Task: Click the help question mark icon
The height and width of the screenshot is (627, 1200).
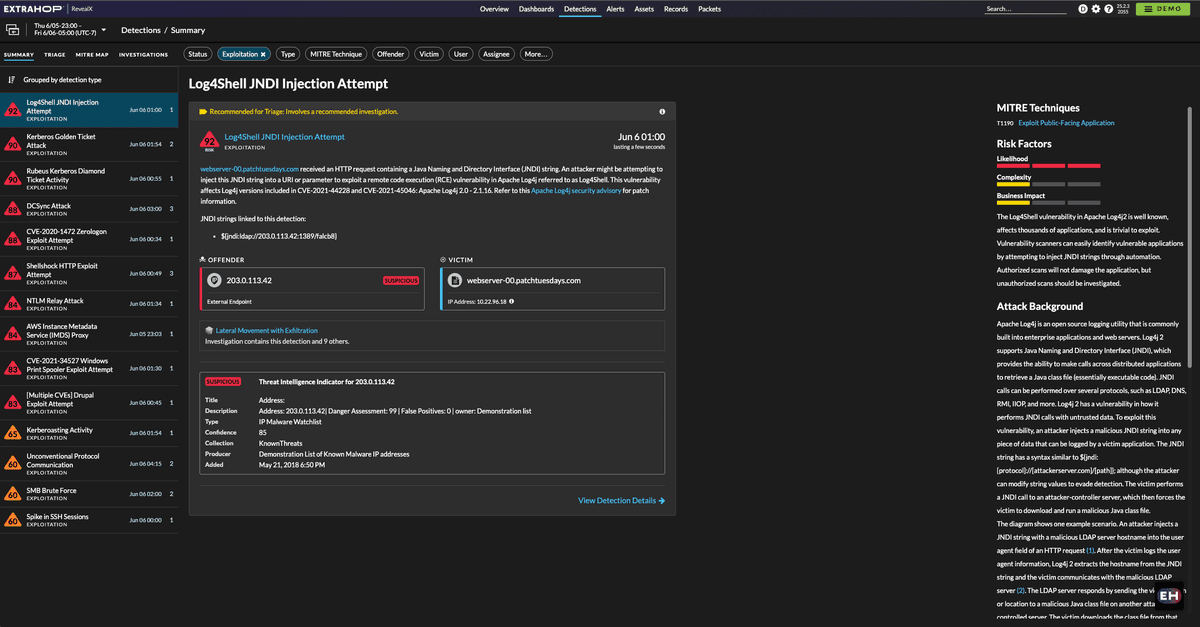Action: tap(1107, 9)
